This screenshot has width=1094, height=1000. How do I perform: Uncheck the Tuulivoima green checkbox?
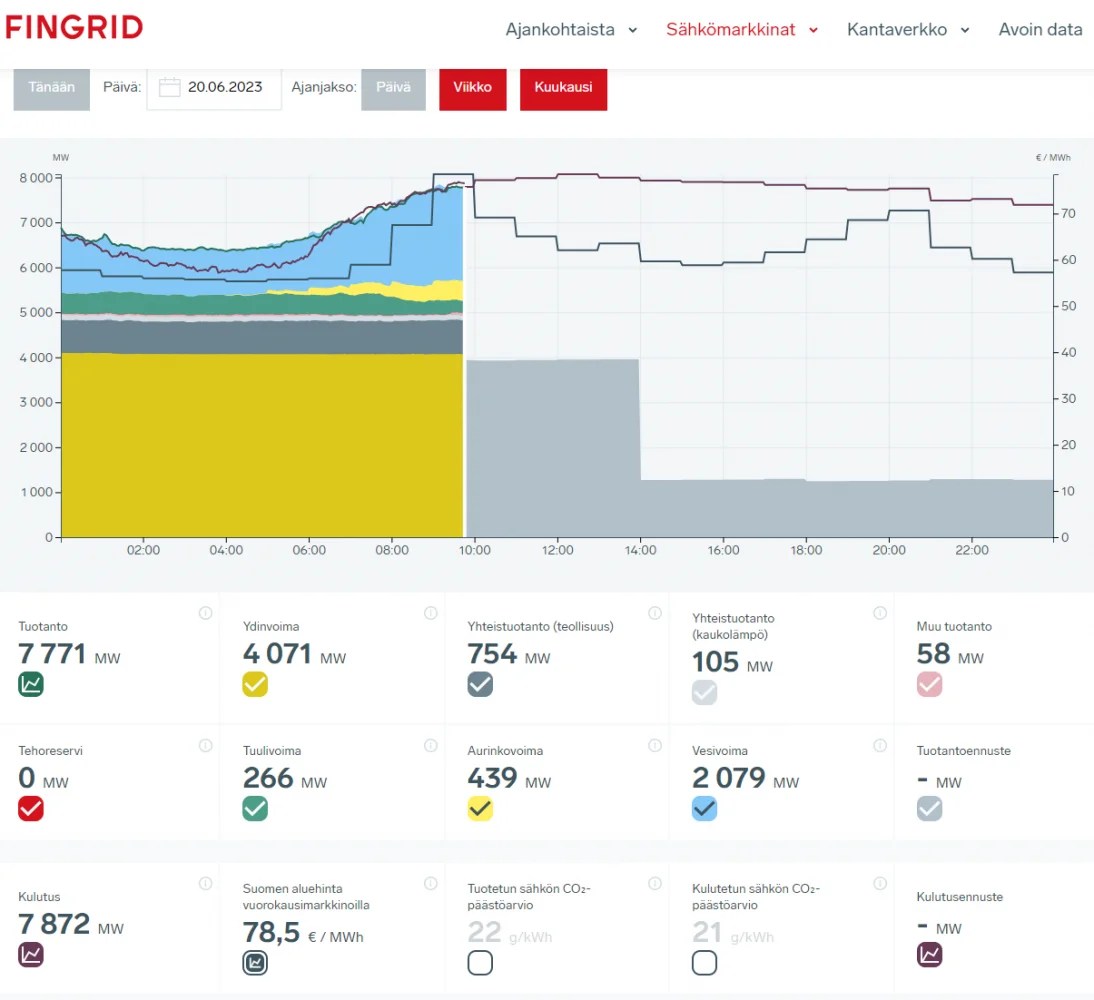255,809
